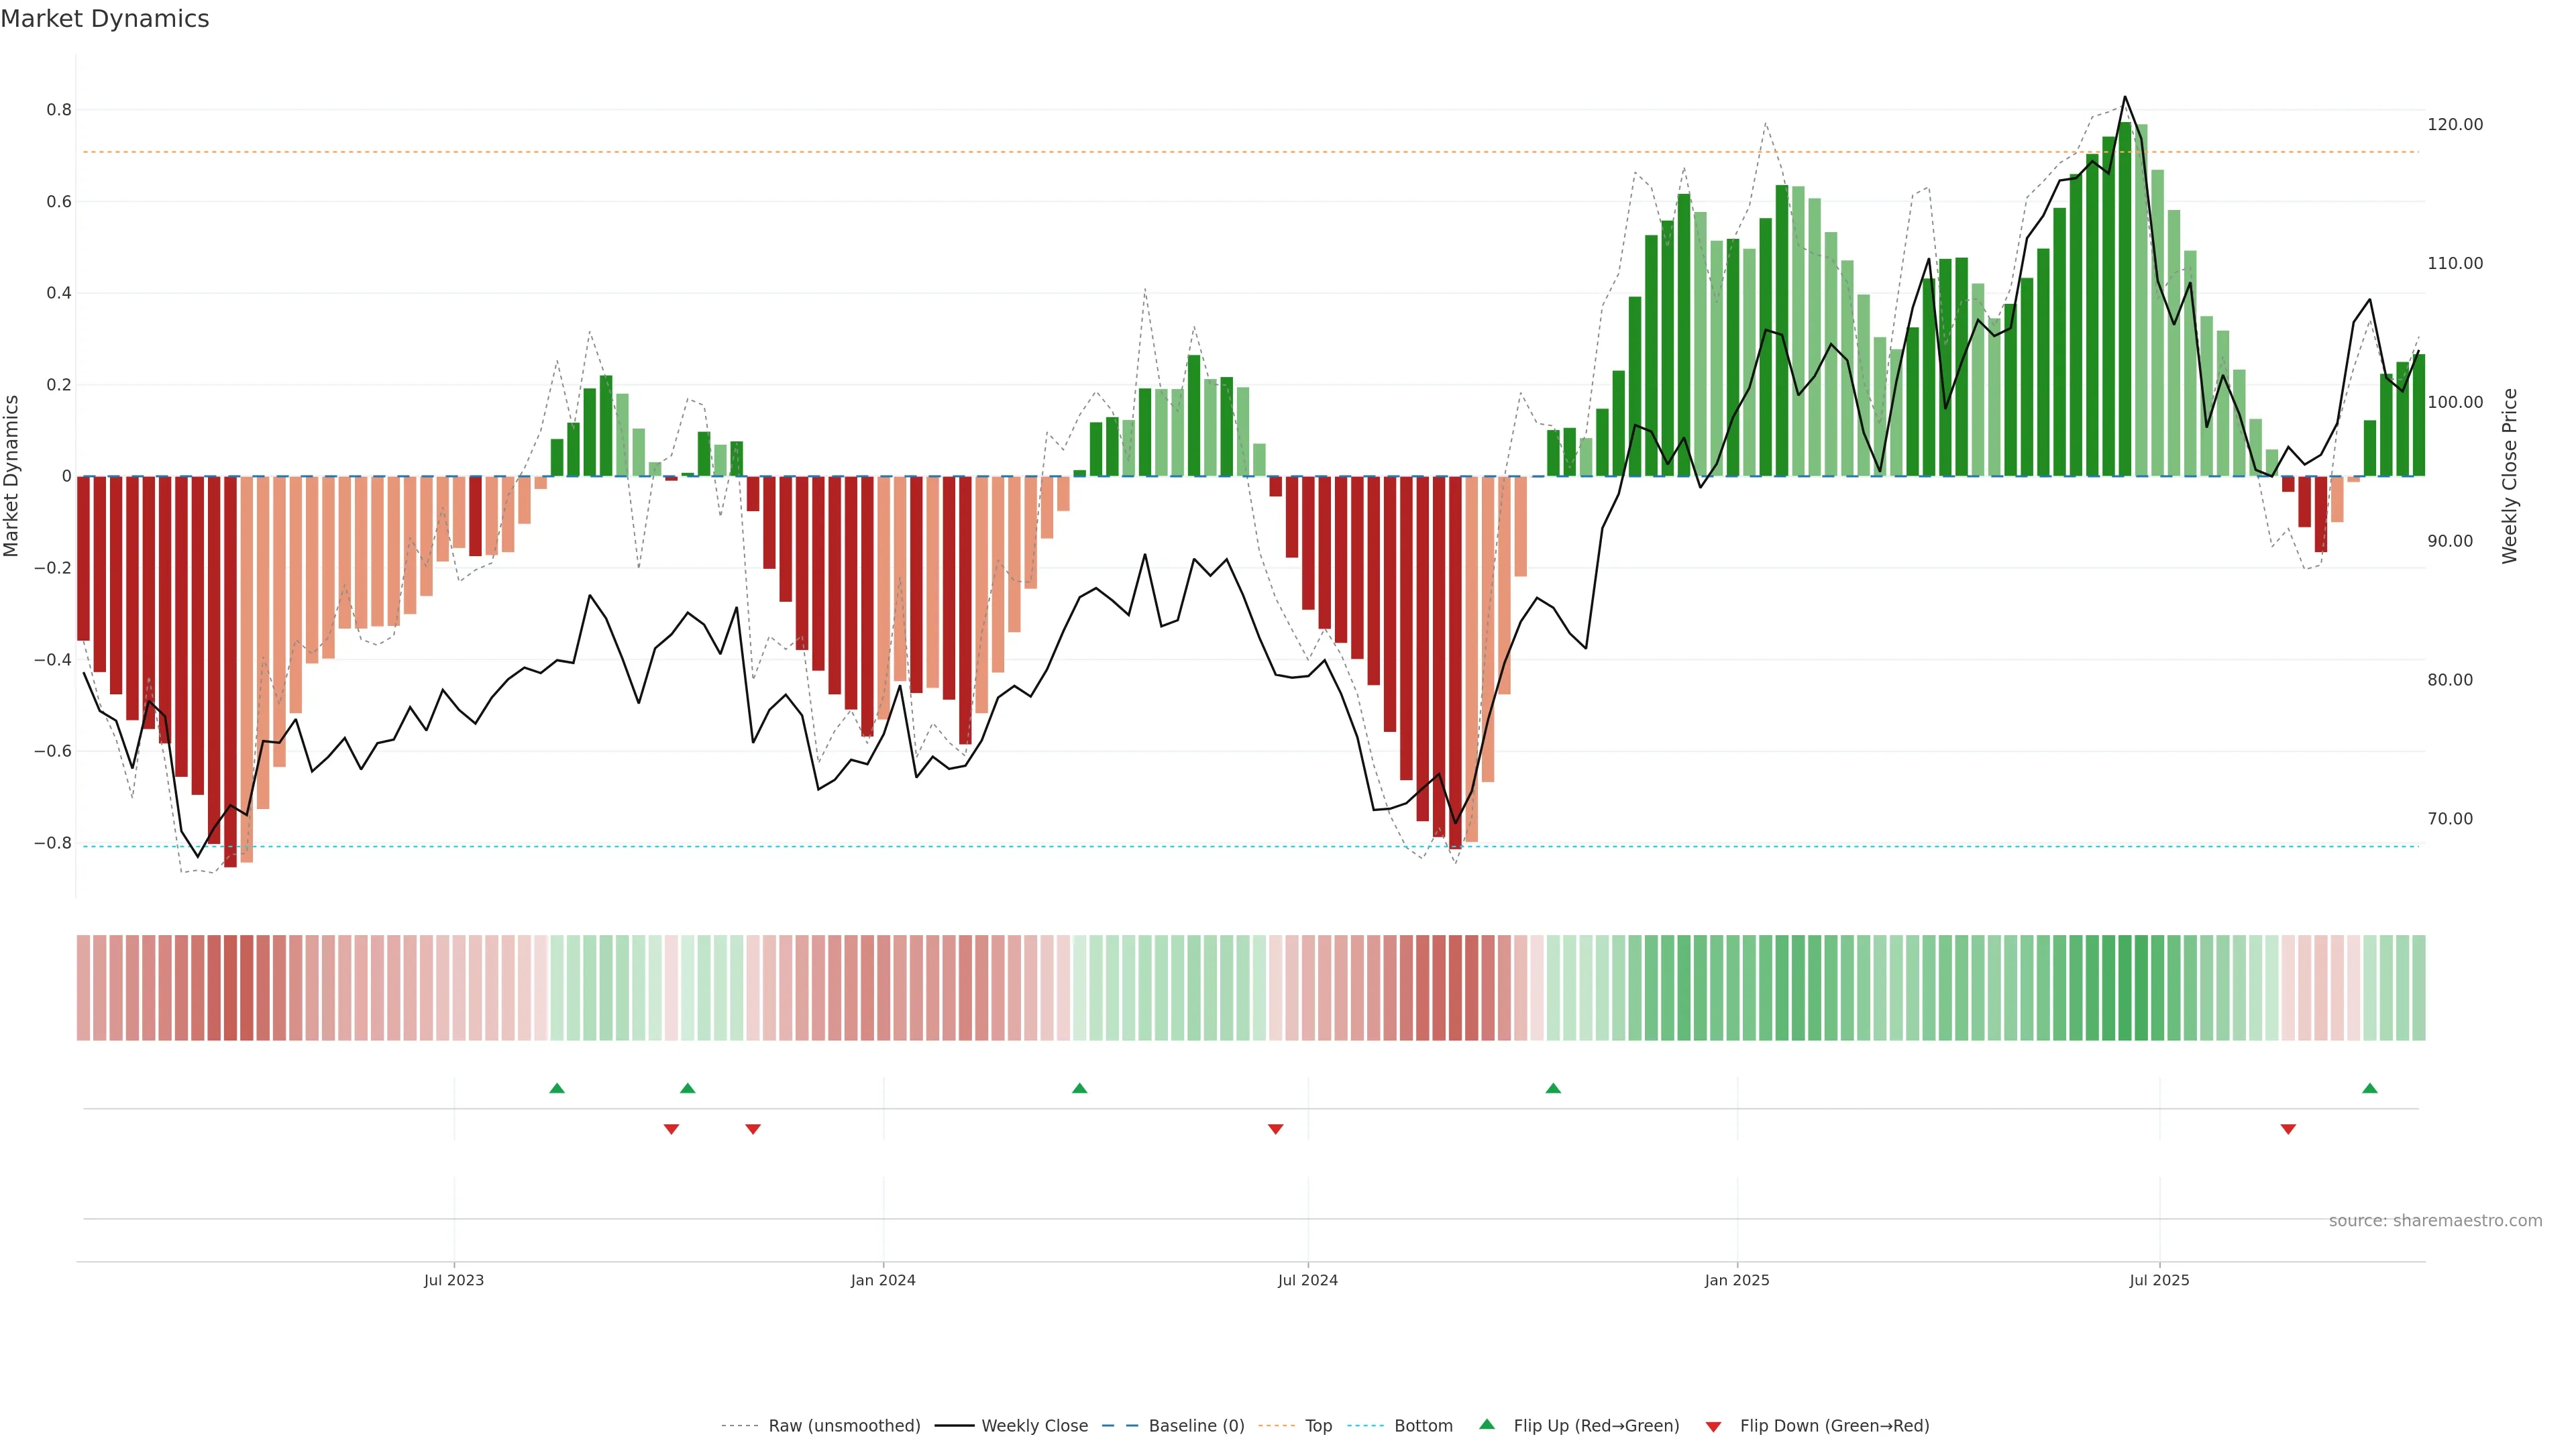Screen dimensions: 2576x1449
Task: Toggle the Weekly Close legend entry
Action: (1034, 1426)
